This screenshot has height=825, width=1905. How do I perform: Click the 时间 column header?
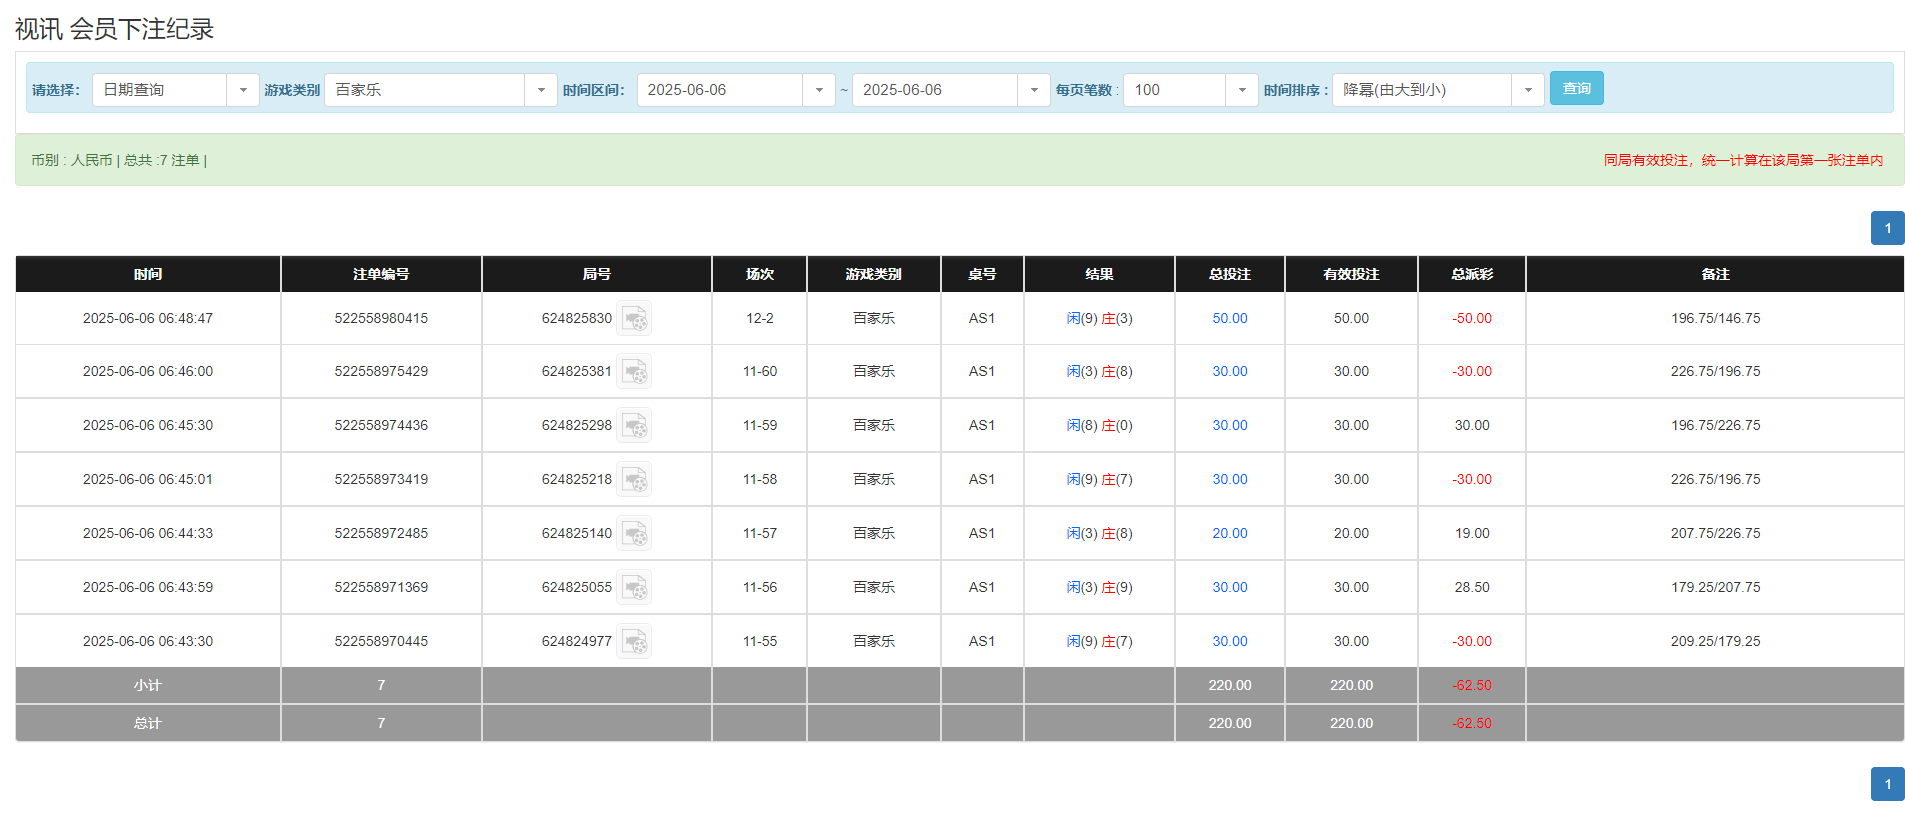[148, 274]
